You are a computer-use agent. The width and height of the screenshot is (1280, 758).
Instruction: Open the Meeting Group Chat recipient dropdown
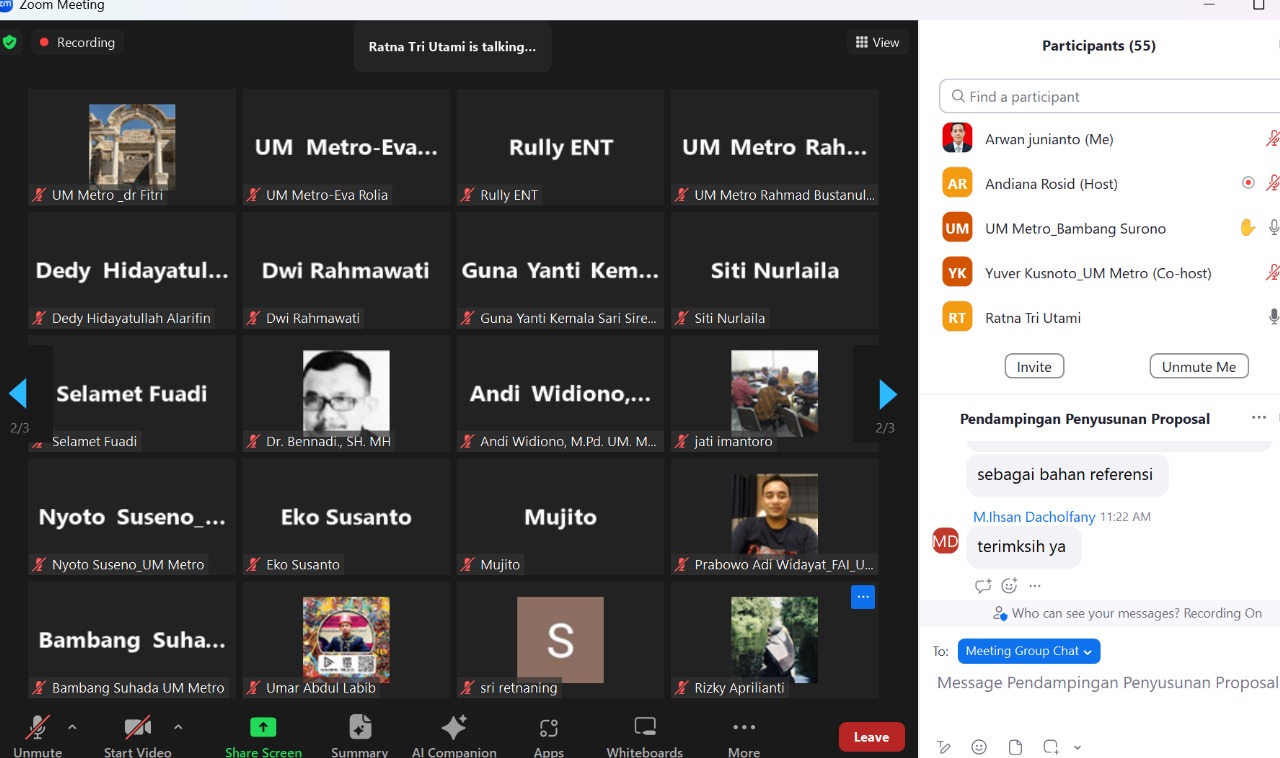1029,651
